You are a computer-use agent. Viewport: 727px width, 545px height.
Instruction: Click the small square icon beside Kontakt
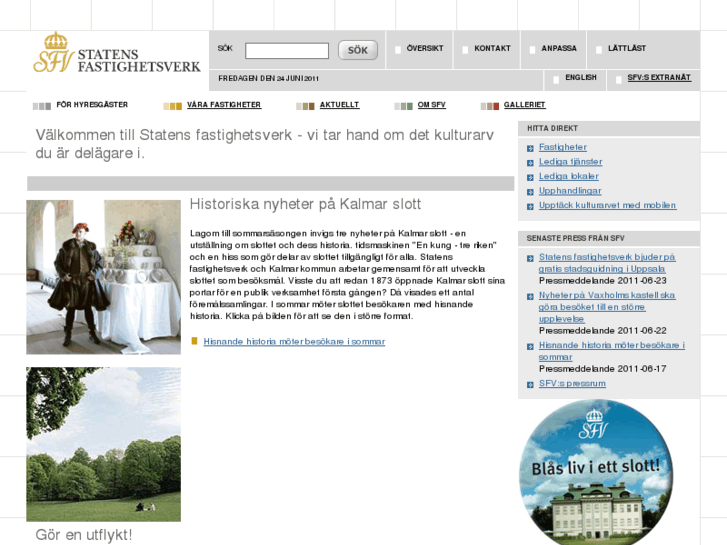[465, 50]
